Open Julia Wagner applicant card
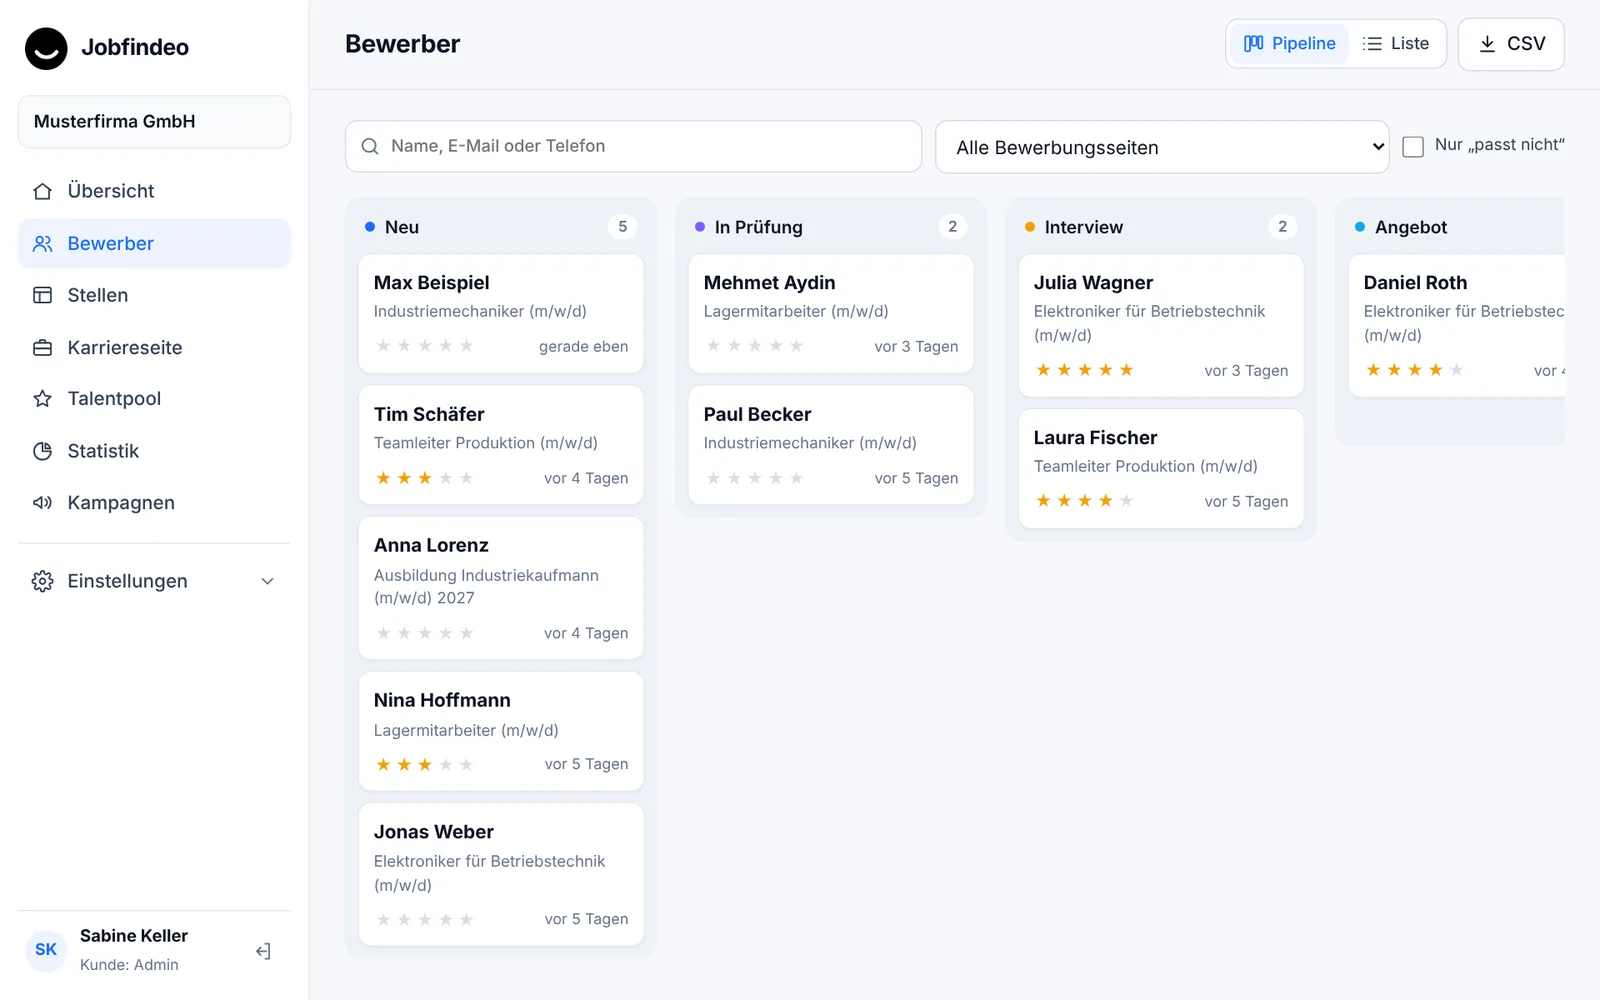The image size is (1600, 1000). [1161, 326]
